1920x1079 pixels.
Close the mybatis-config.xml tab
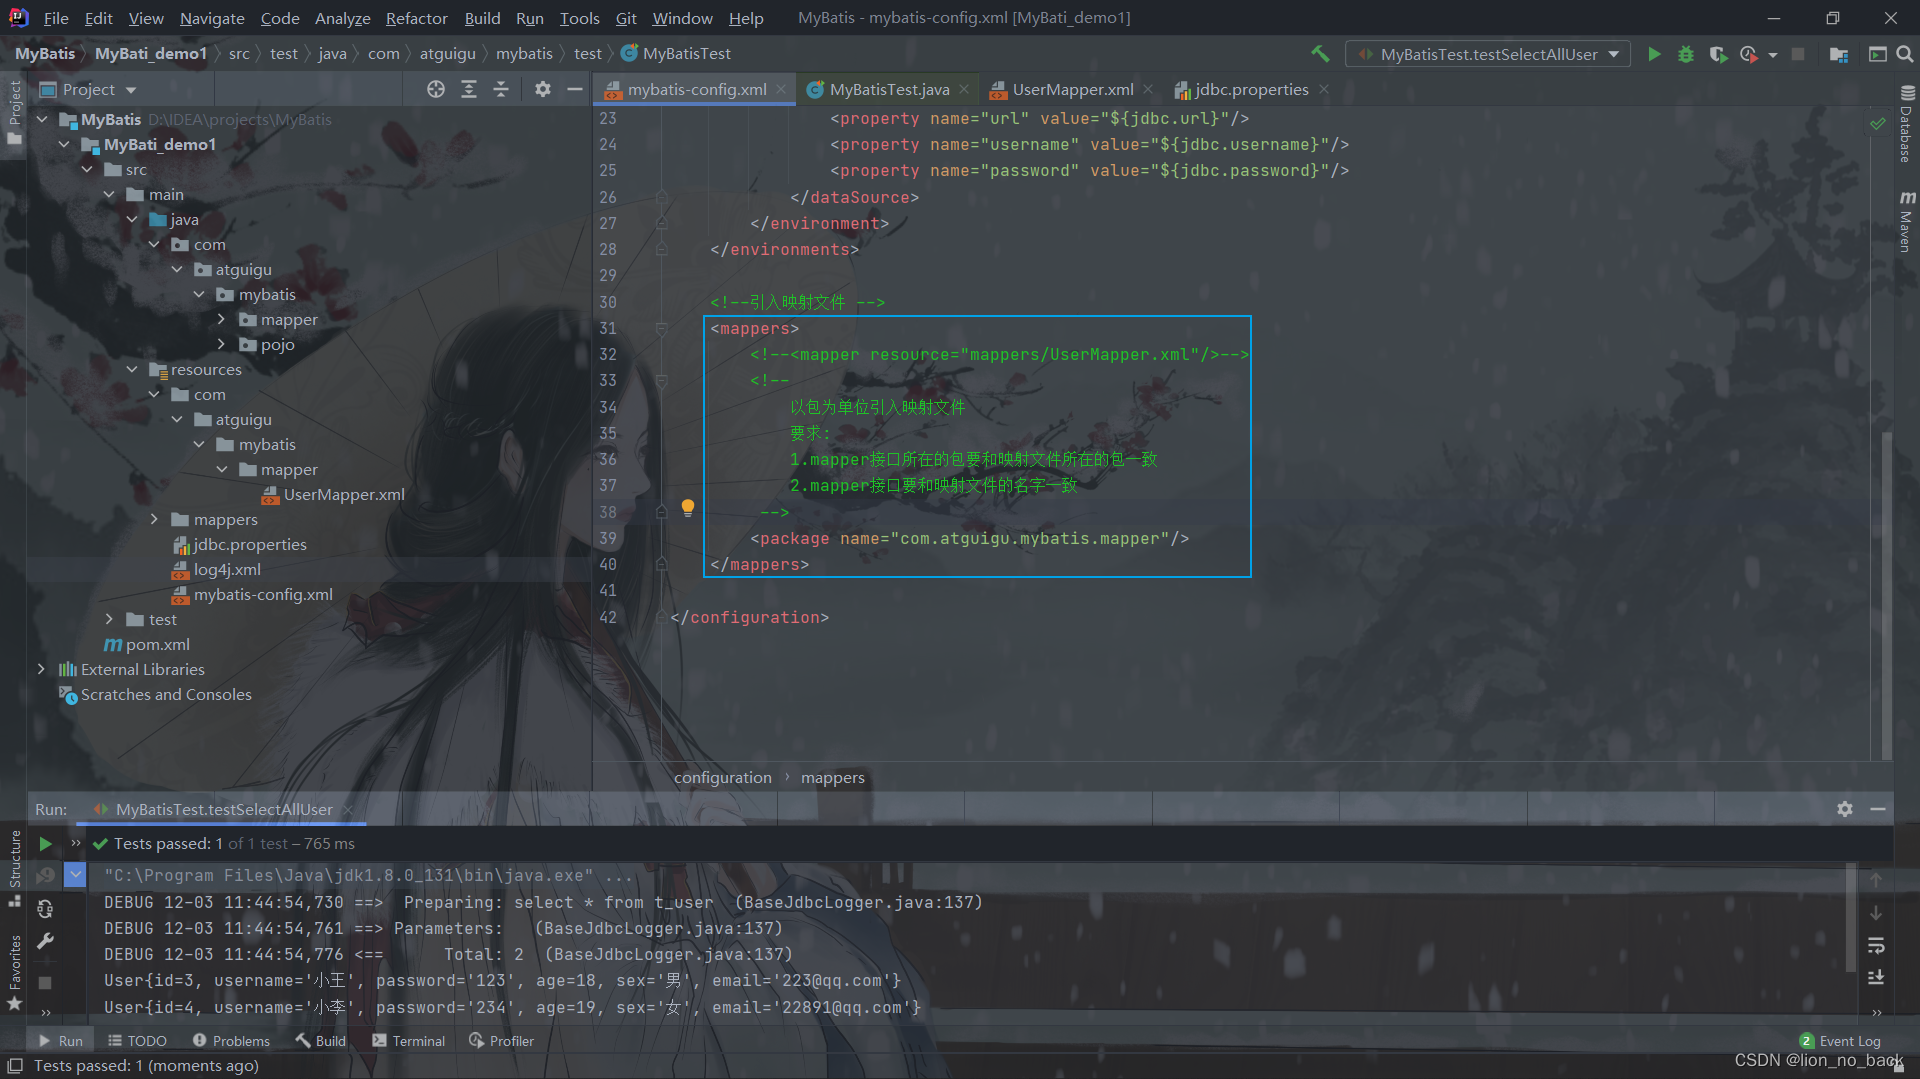pos(782,89)
